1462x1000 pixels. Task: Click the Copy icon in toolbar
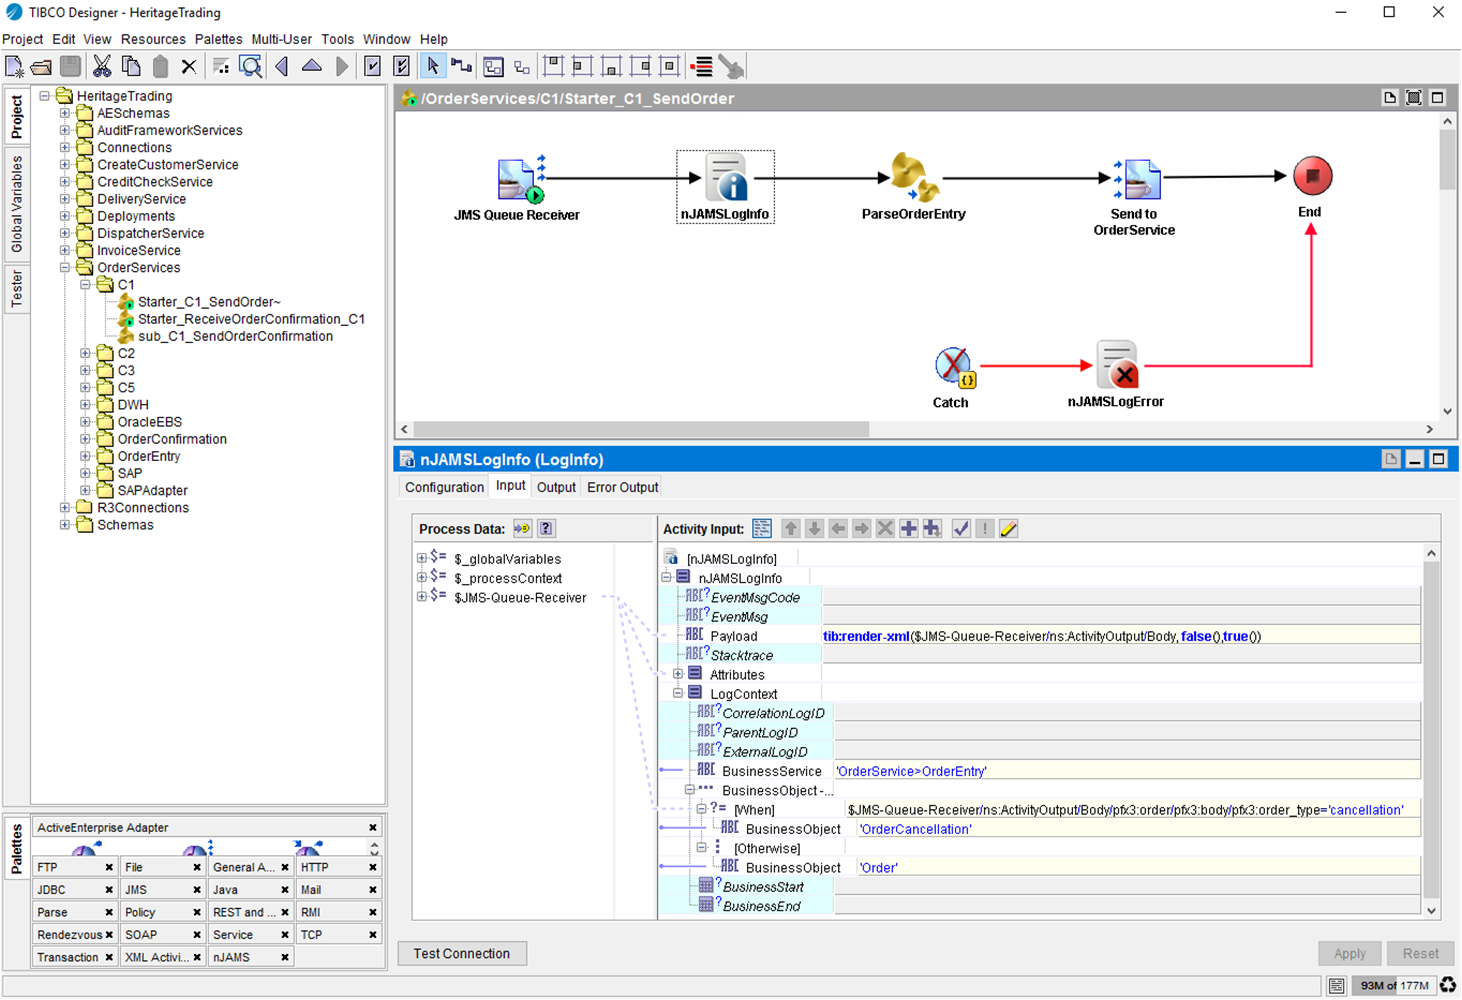pos(131,67)
